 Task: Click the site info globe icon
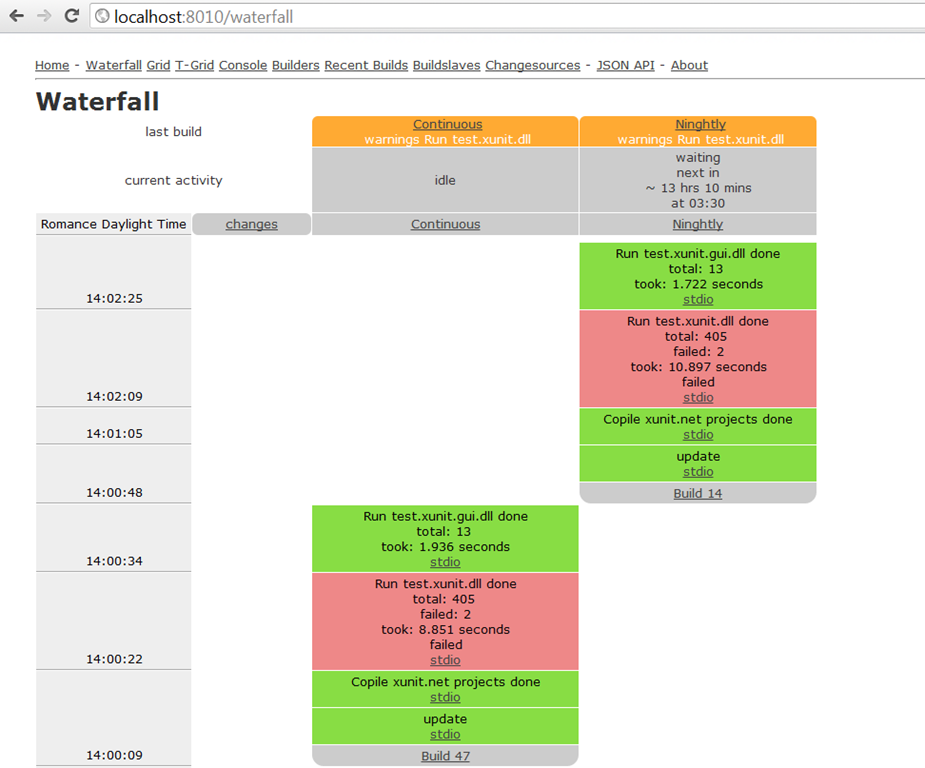[x=102, y=17]
